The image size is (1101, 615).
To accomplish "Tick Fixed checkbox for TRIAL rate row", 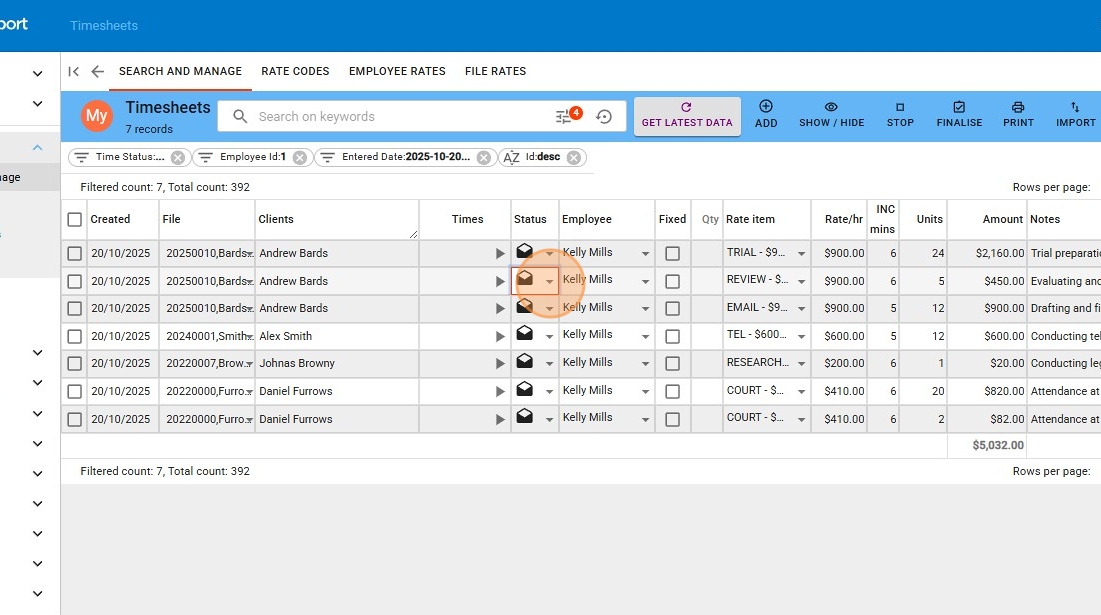I will 672,254.
